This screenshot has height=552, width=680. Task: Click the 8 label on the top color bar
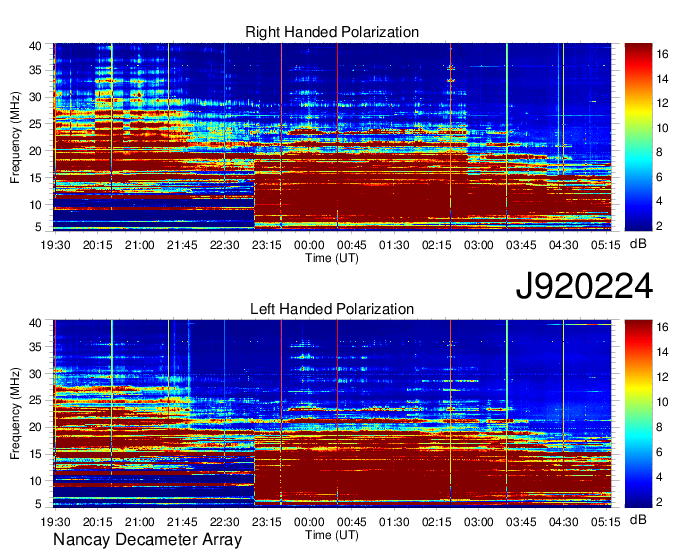pyautogui.click(x=659, y=152)
